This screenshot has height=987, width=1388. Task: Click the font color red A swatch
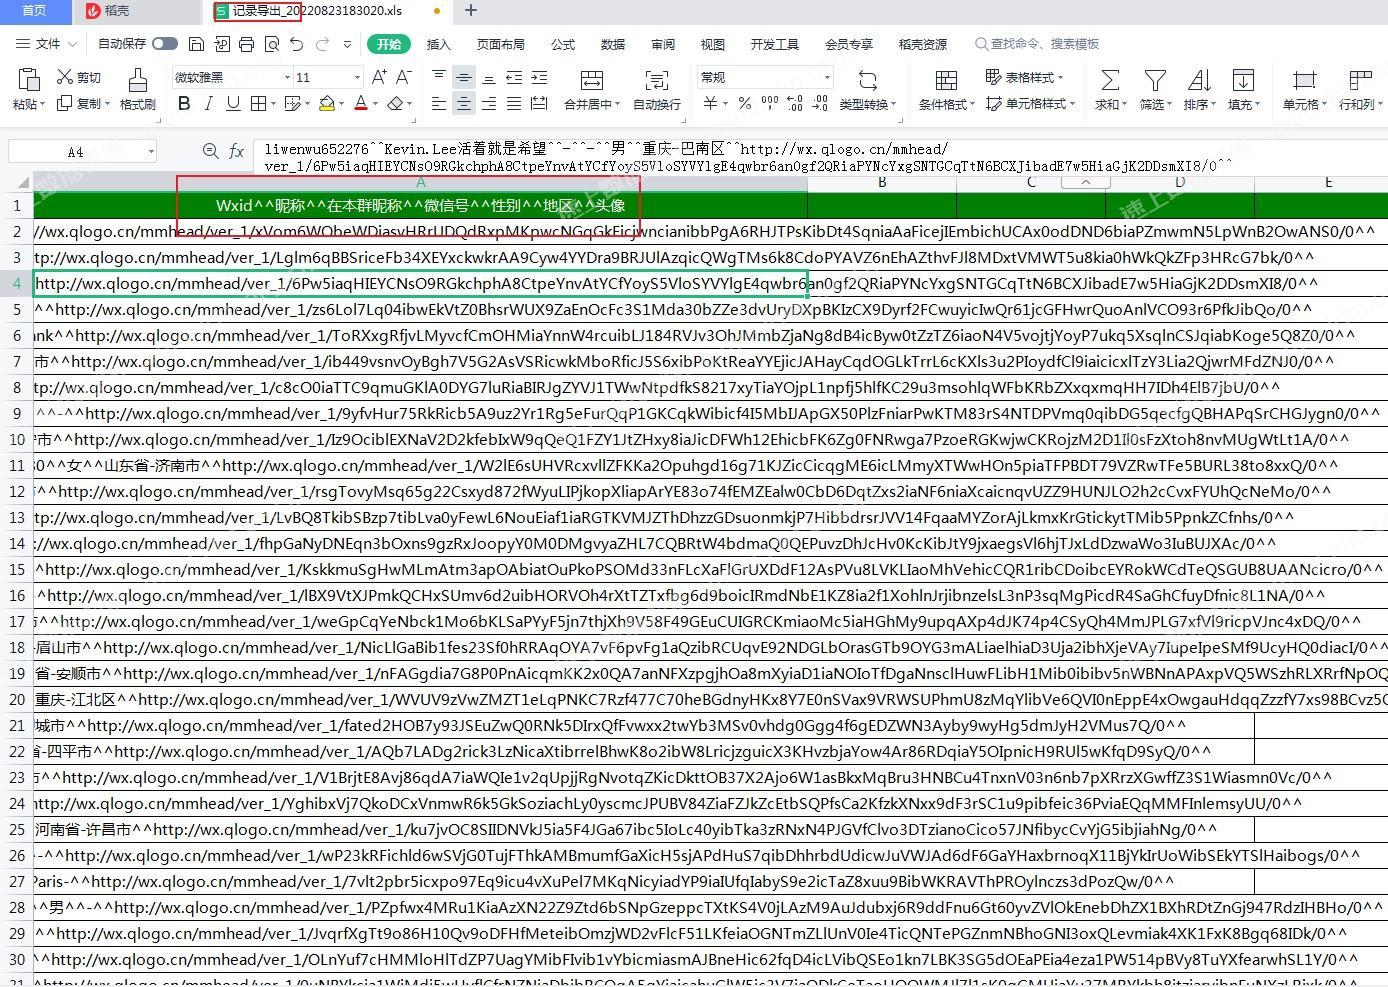click(x=361, y=103)
